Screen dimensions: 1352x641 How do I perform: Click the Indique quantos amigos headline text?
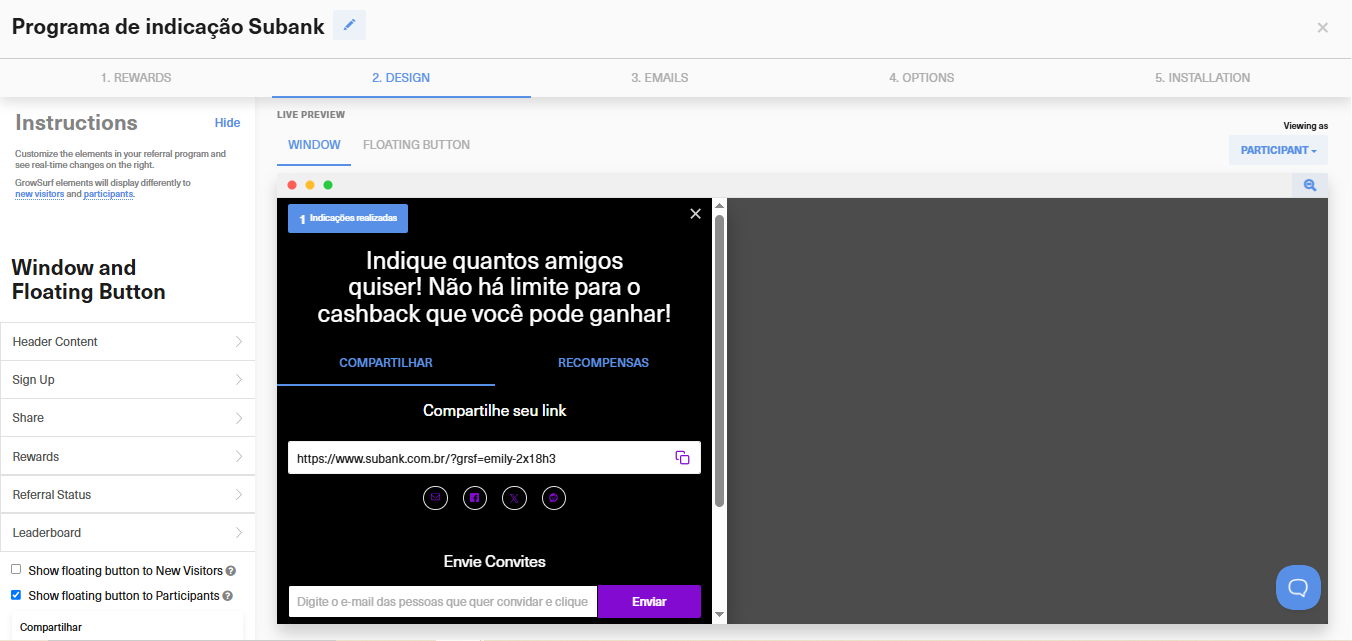[494, 288]
